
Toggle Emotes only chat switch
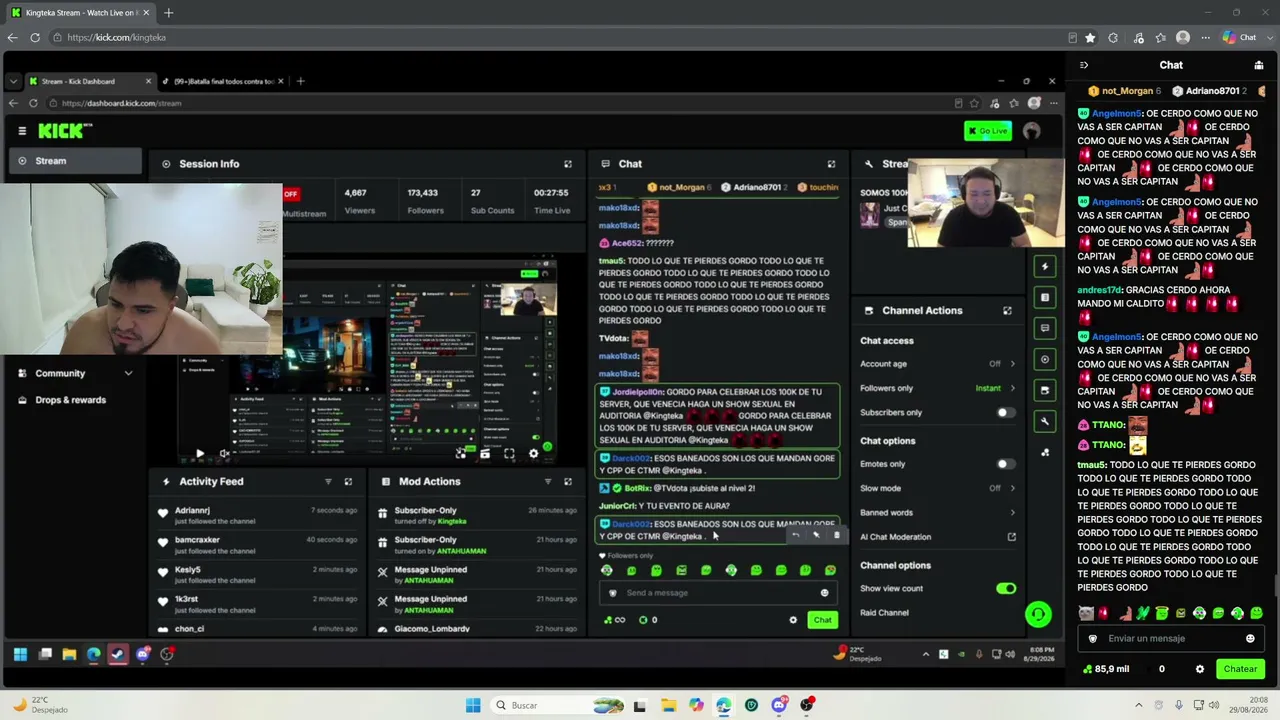coord(1005,464)
